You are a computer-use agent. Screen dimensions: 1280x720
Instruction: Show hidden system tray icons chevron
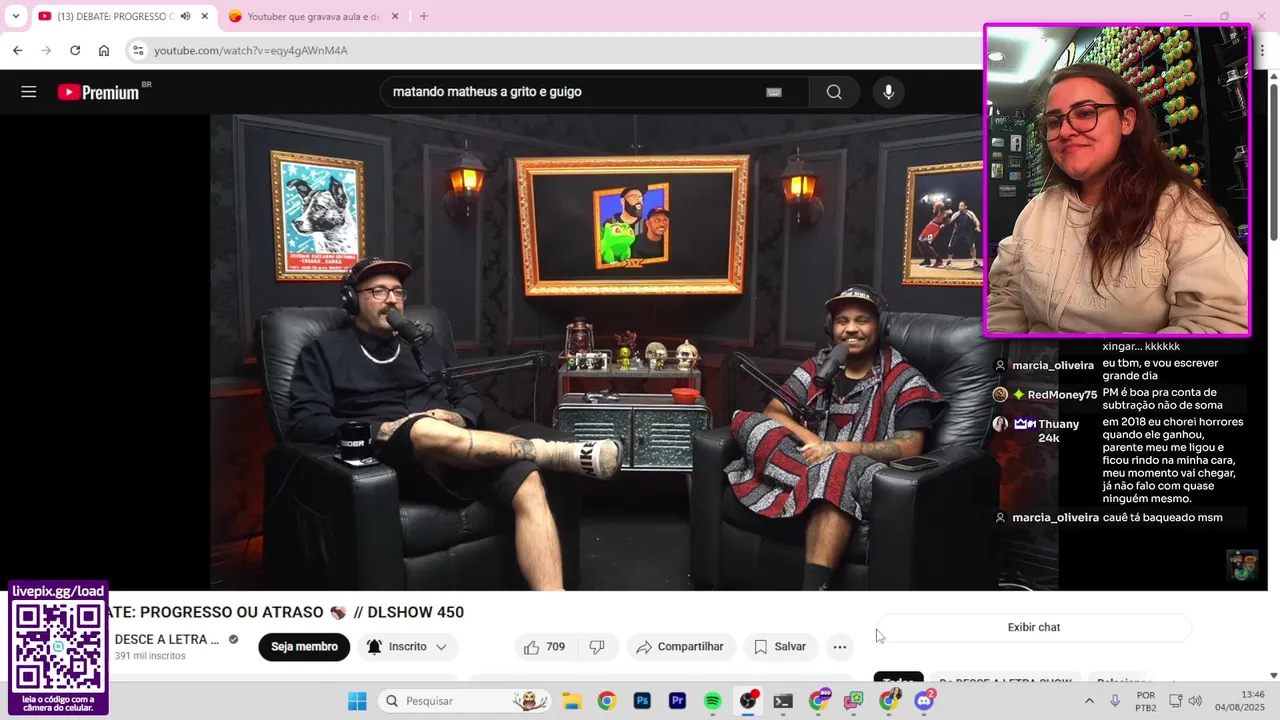[1089, 701]
